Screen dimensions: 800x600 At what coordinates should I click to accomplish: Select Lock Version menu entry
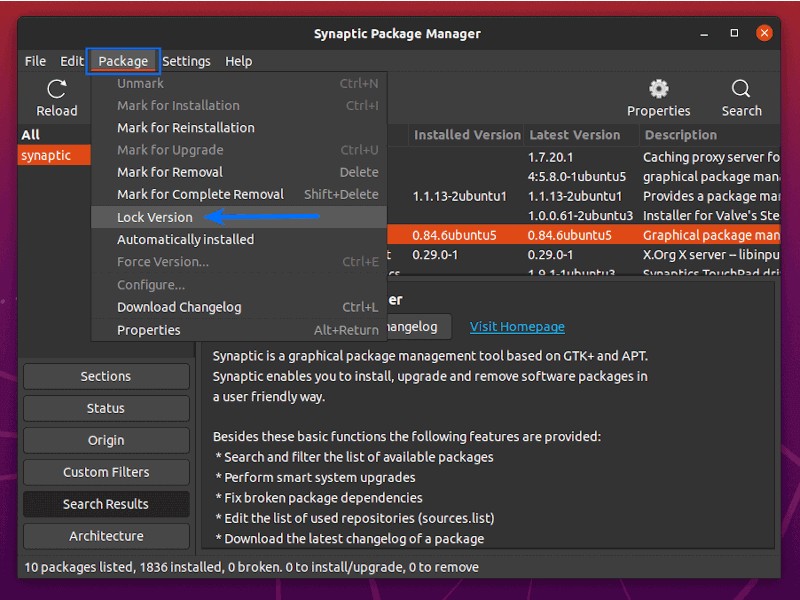pos(155,217)
